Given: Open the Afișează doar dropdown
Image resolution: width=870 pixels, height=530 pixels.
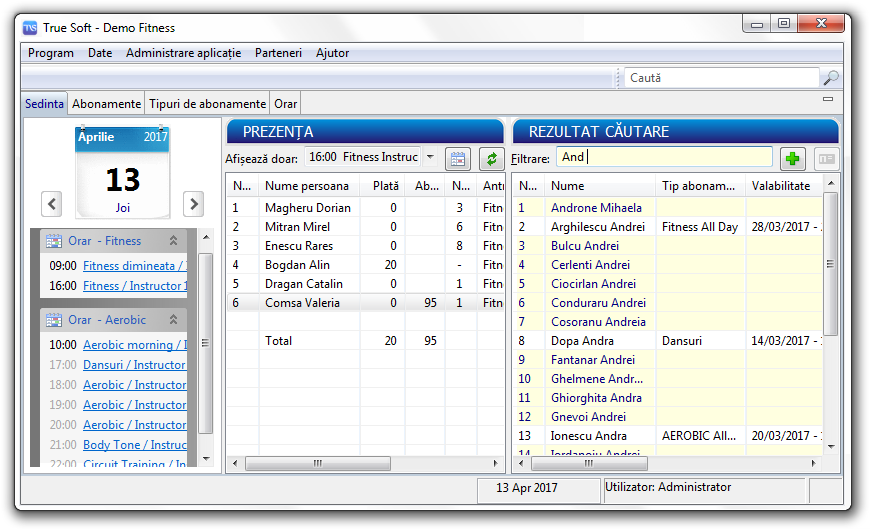Looking at the screenshot, I should 429,157.
